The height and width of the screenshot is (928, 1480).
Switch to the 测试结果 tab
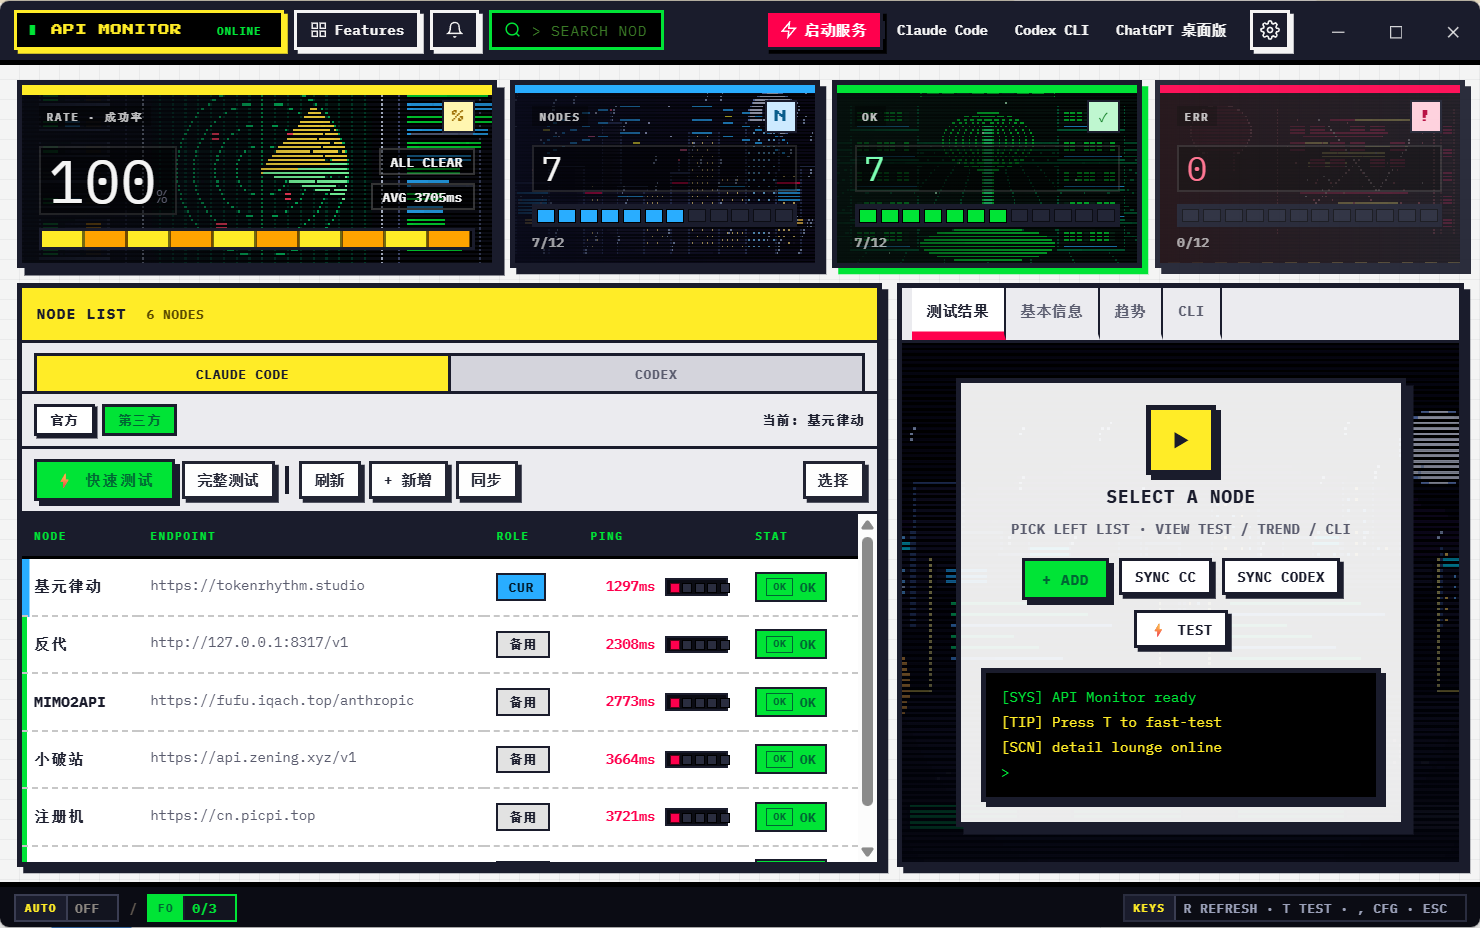coord(957,312)
